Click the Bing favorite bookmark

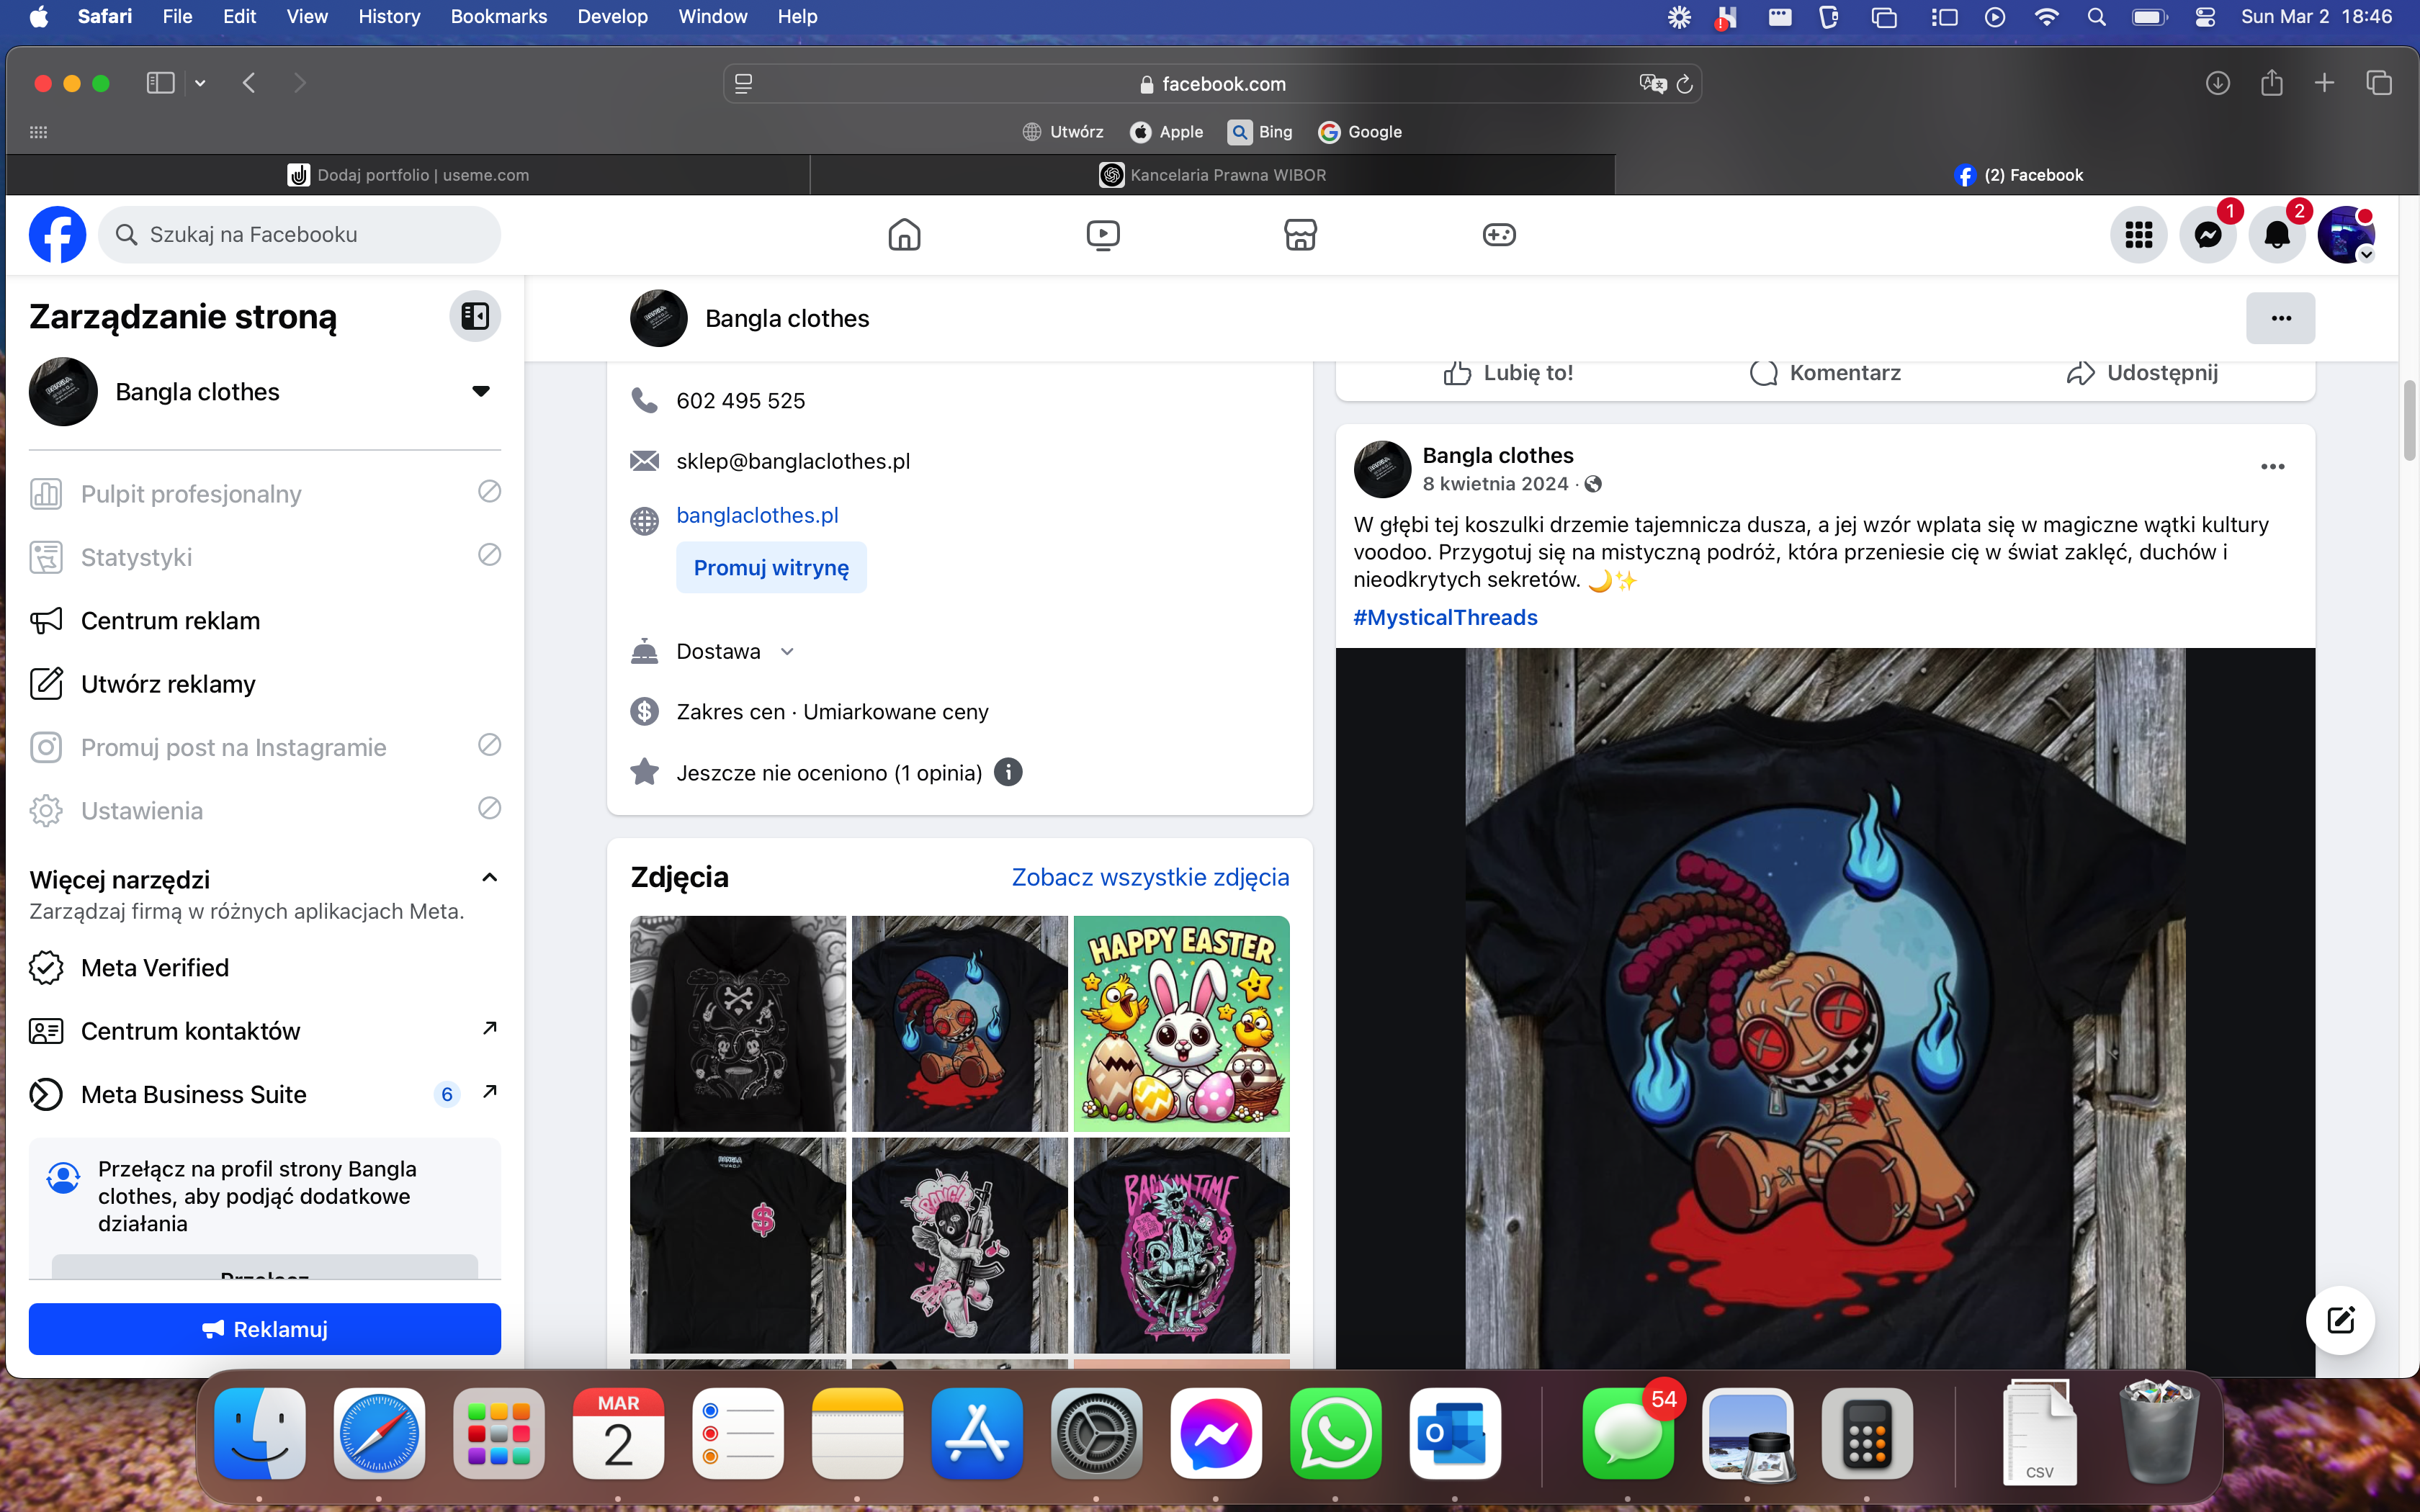pyautogui.click(x=1260, y=132)
